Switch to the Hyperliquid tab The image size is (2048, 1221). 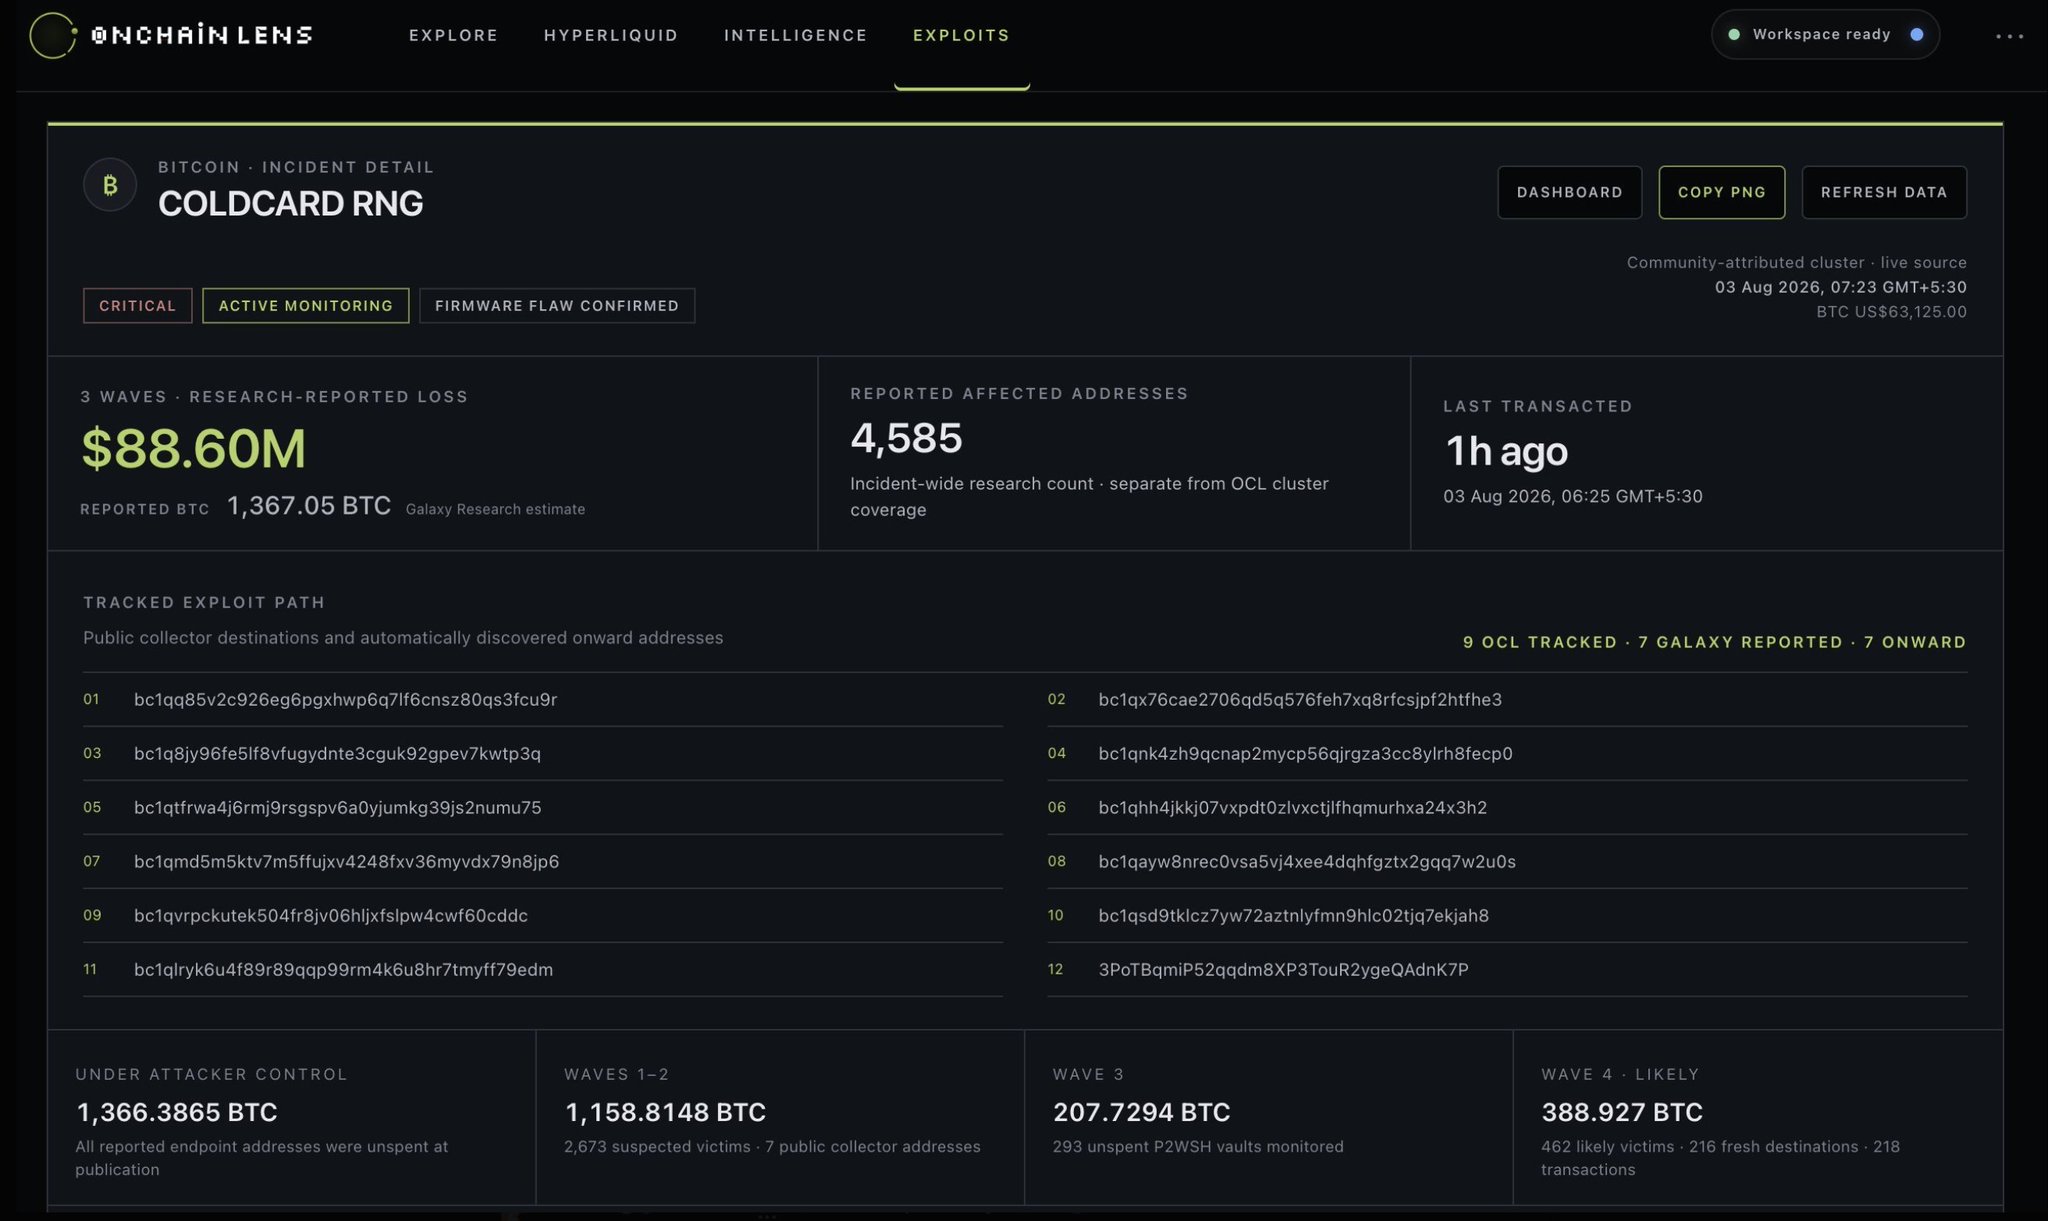click(611, 35)
